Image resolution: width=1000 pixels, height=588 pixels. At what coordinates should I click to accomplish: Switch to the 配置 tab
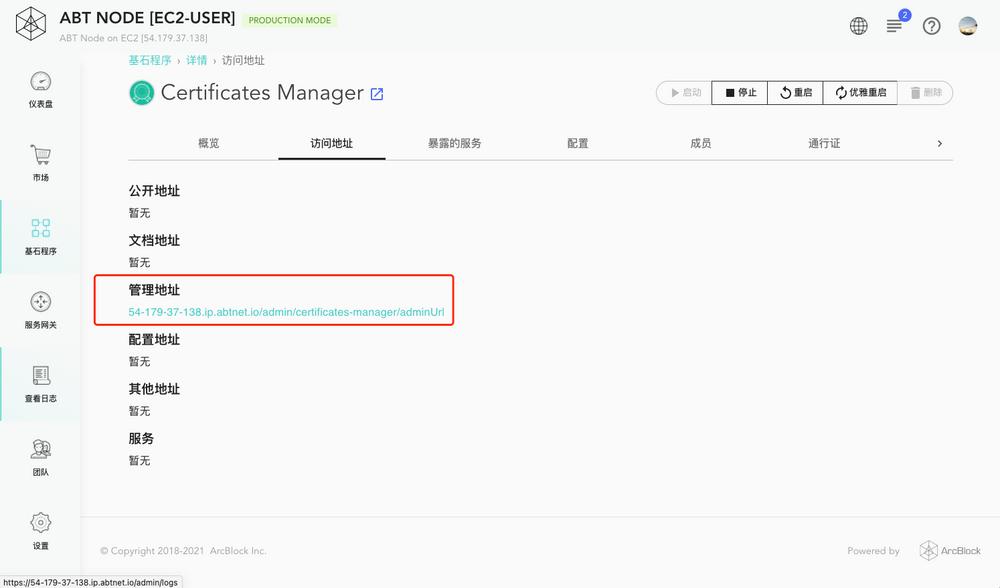[578, 143]
